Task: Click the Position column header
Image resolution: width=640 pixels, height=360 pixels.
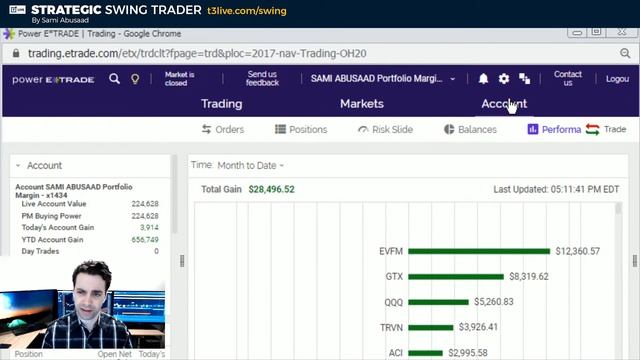Action: (x=29, y=354)
